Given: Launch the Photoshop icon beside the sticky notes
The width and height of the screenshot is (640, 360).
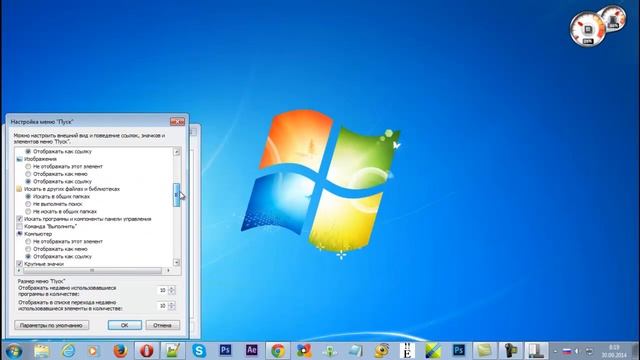Looking at the screenshot, I should click(459, 350).
